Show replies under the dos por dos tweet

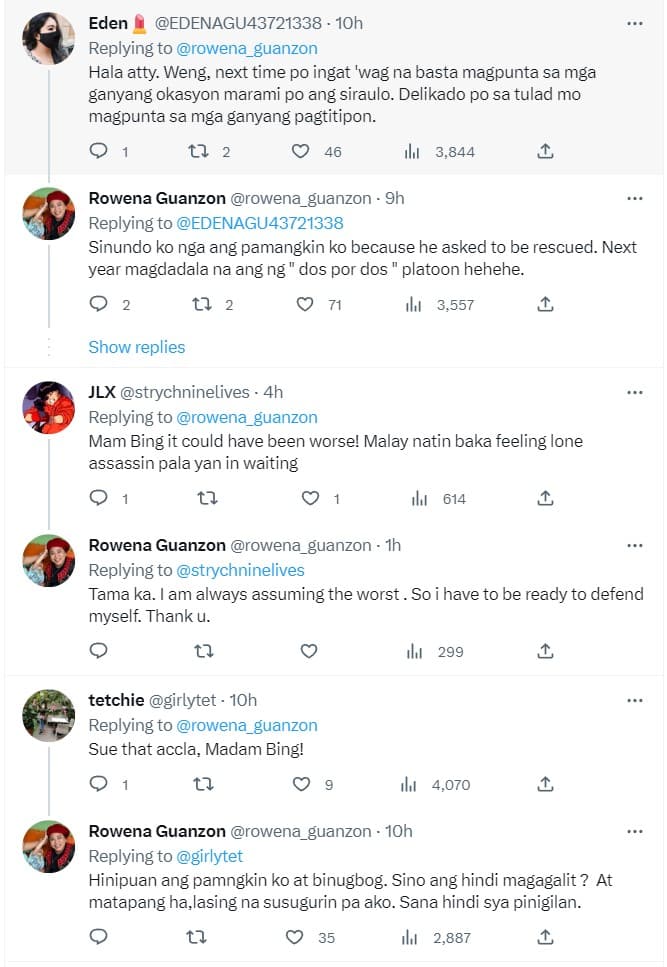(136, 347)
